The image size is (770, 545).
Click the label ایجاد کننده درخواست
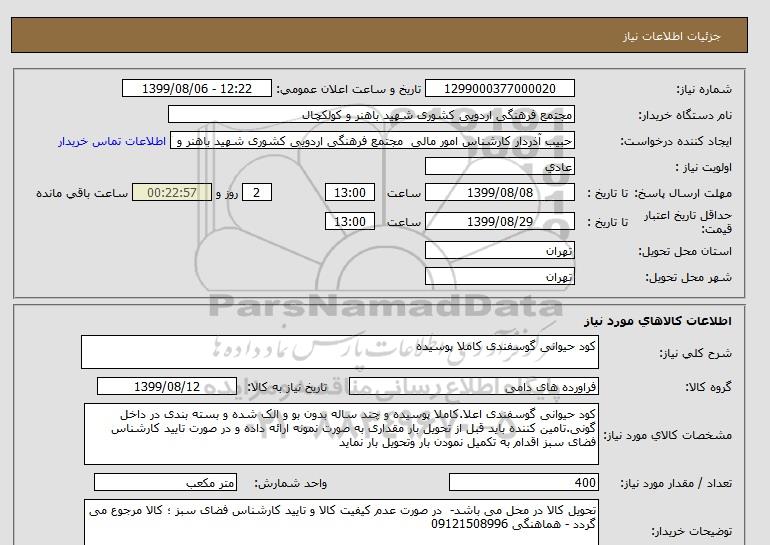point(676,141)
